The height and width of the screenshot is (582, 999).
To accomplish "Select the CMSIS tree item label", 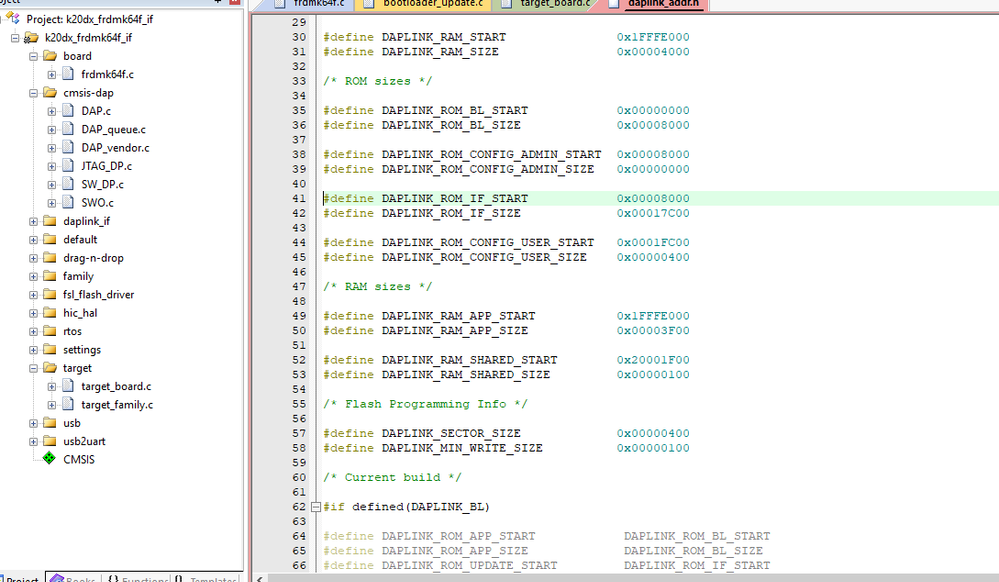I will coord(79,460).
